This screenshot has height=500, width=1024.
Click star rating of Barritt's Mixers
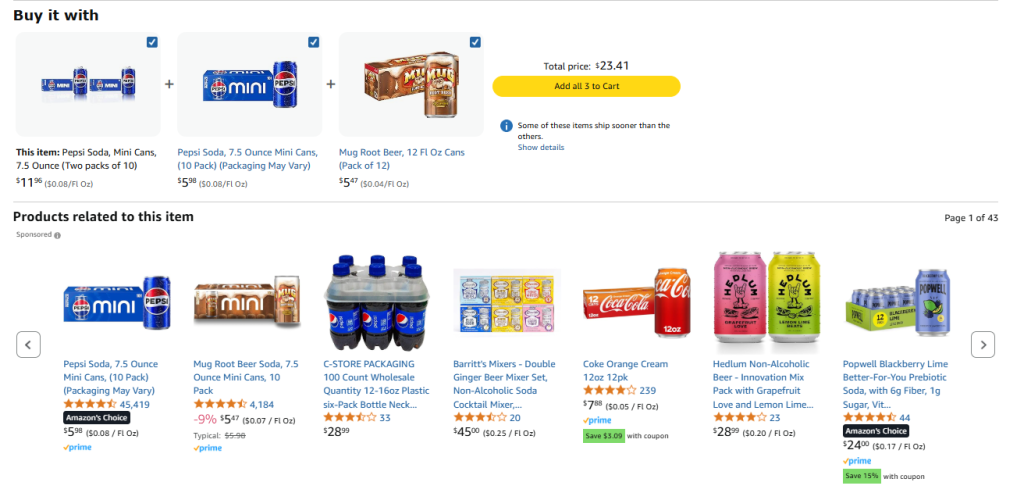tap(480, 417)
